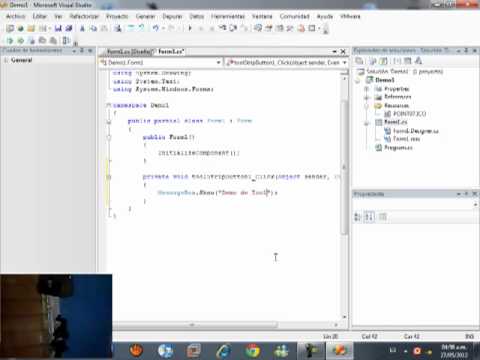
Task: Click the MessageBox.Show code line
Action: [x=217, y=193]
